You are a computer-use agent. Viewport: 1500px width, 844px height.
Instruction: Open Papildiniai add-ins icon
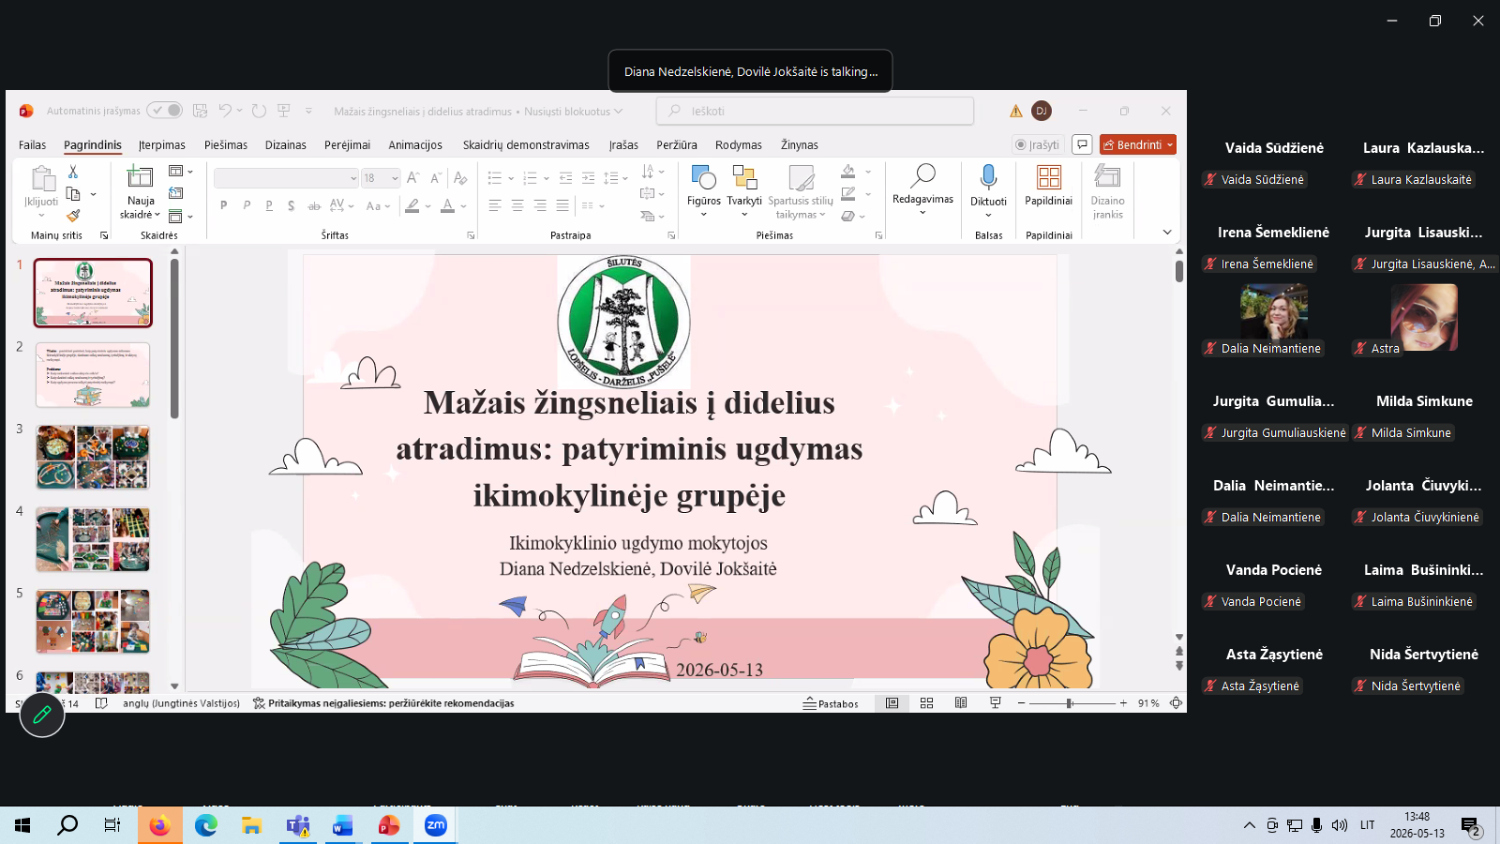coord(1048,177)
